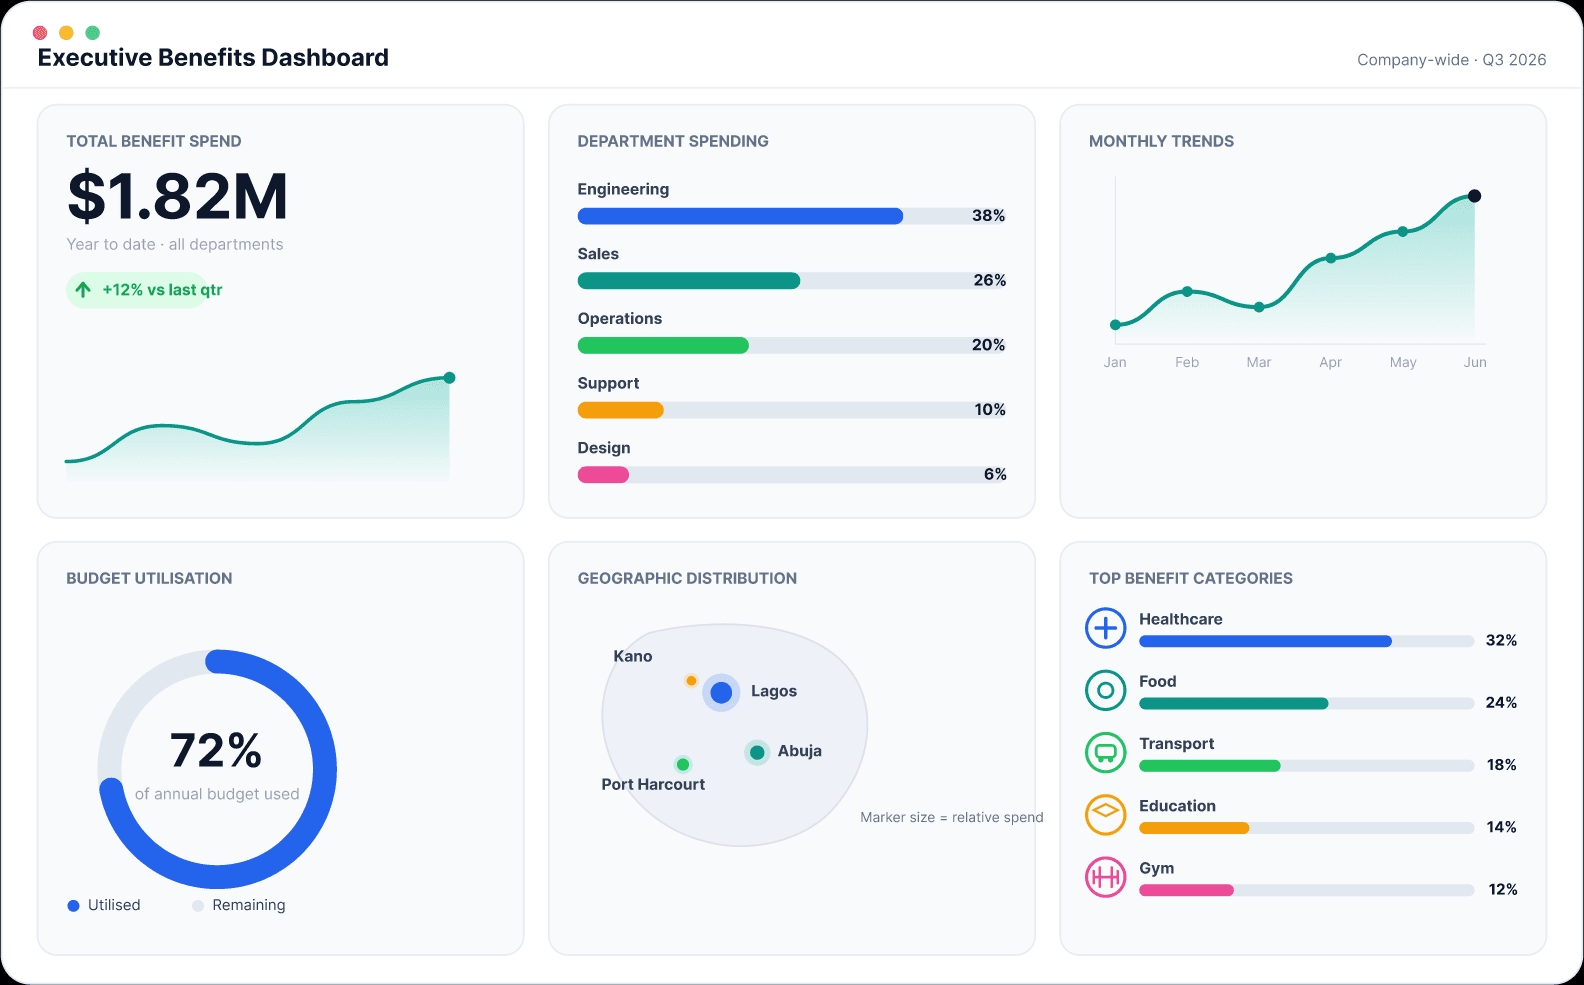Click the May data point on Monthly Trends

point(1403,231)
